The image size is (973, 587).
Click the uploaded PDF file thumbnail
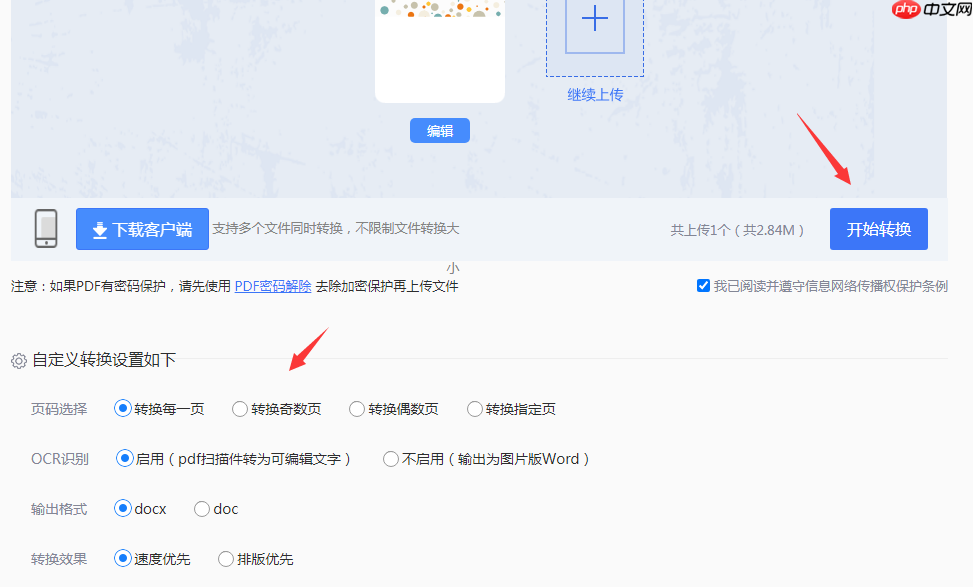click(x=439, y=52)
